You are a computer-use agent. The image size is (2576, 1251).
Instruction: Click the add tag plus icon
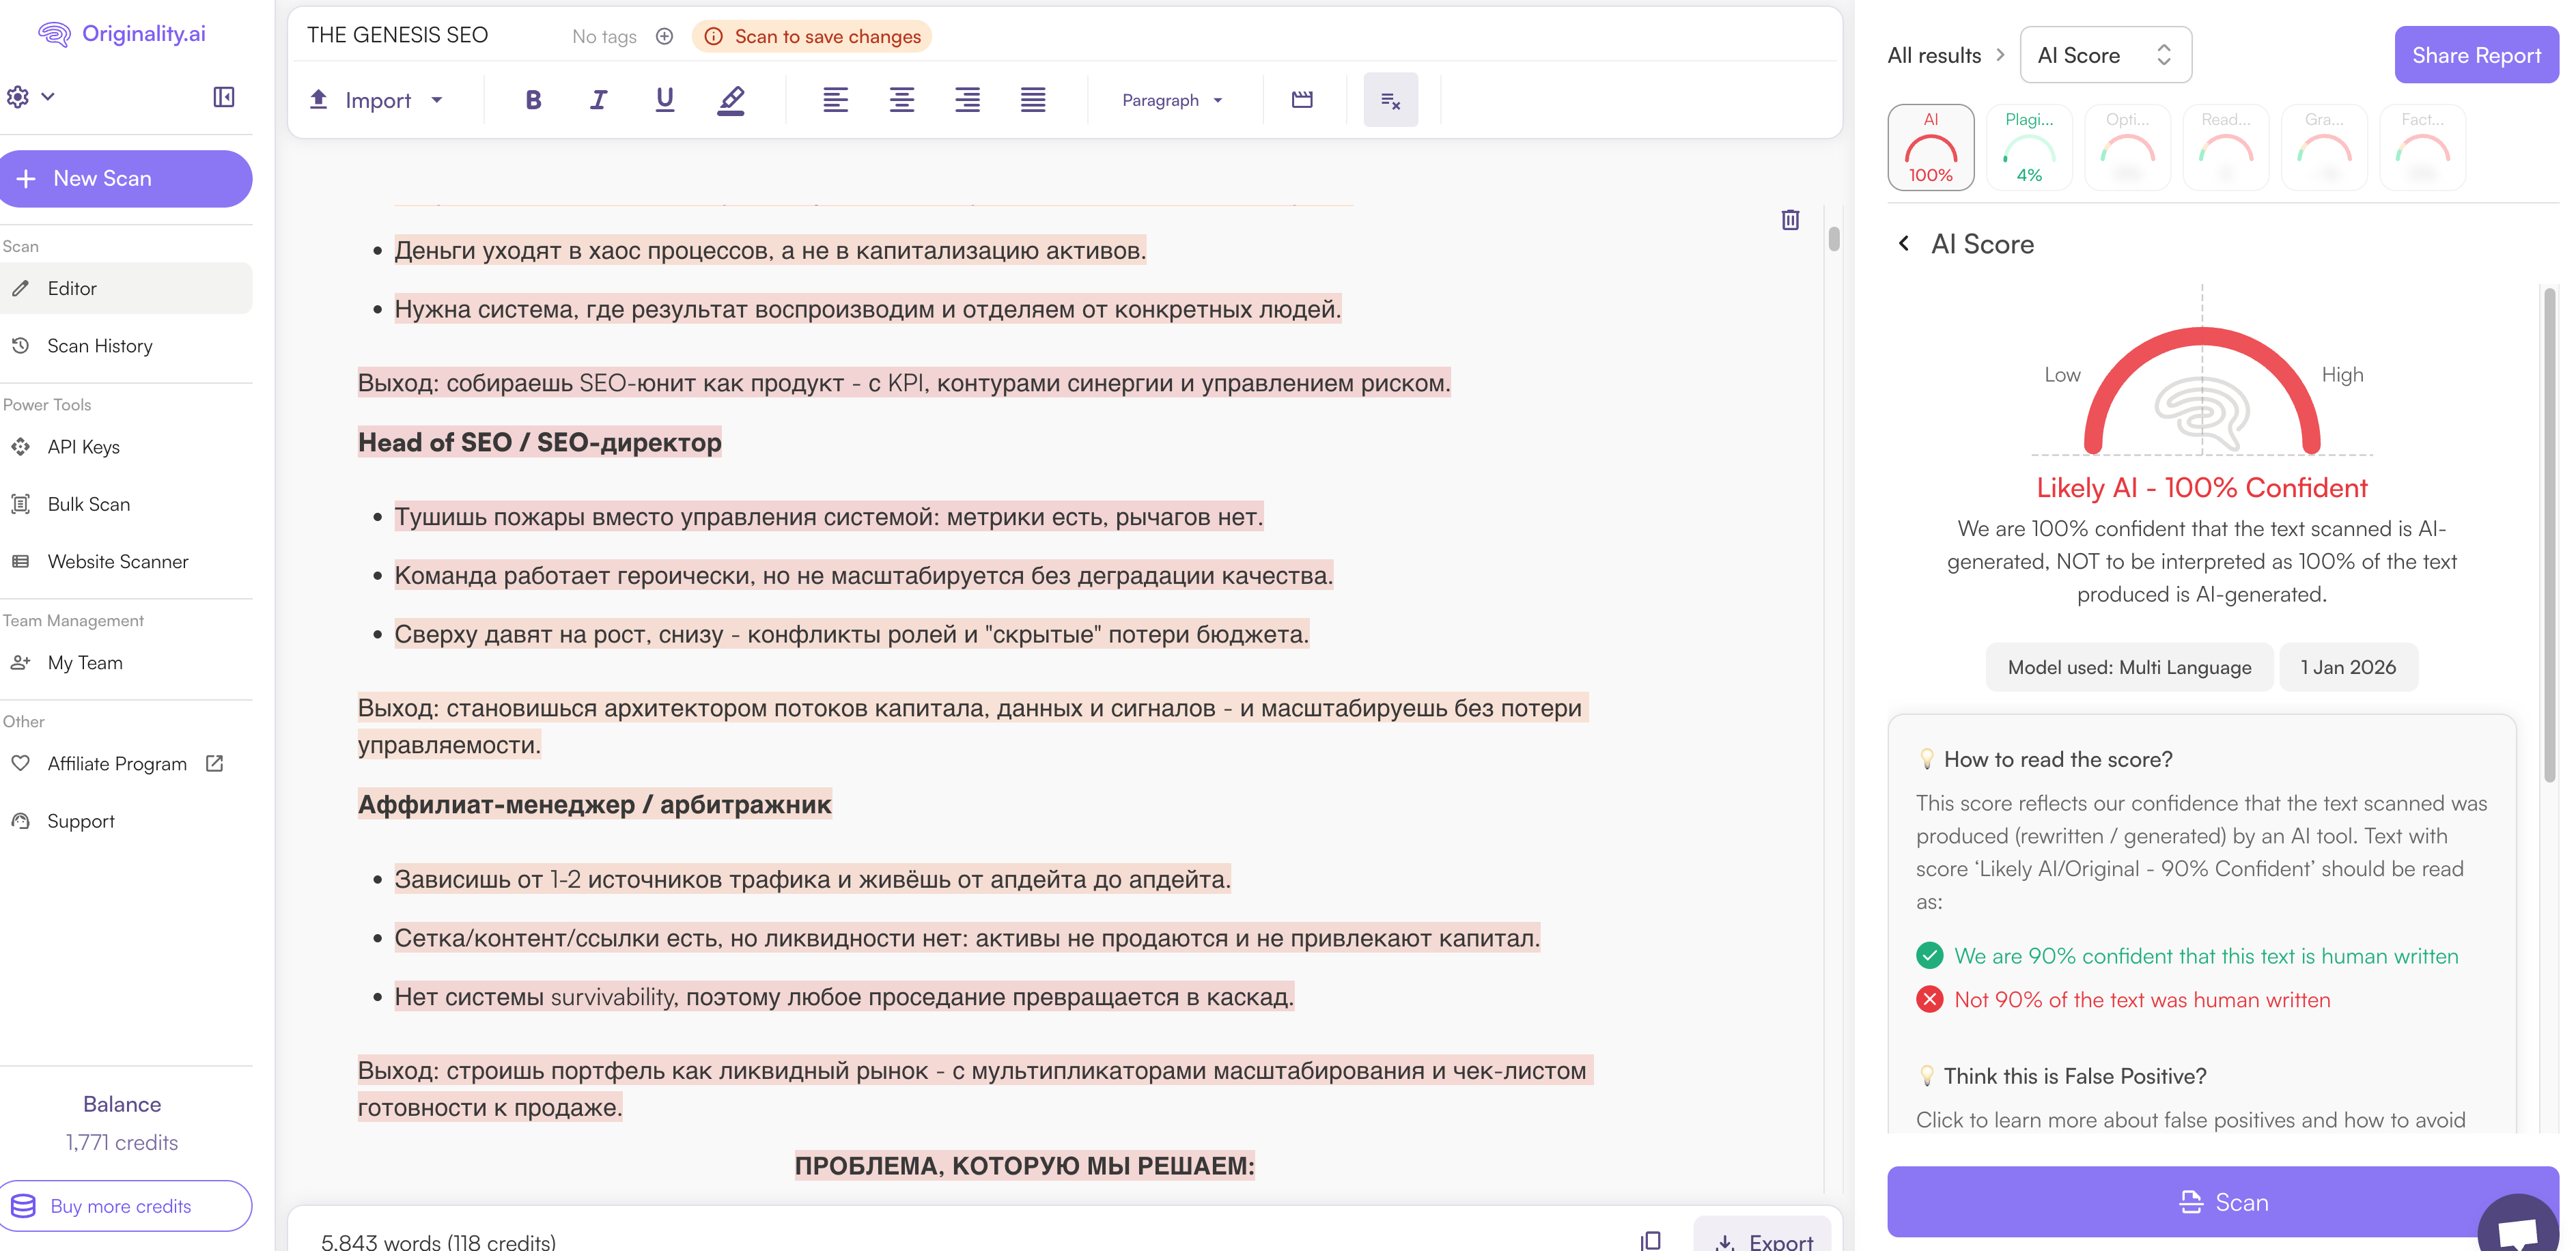[x=664, y=36]
